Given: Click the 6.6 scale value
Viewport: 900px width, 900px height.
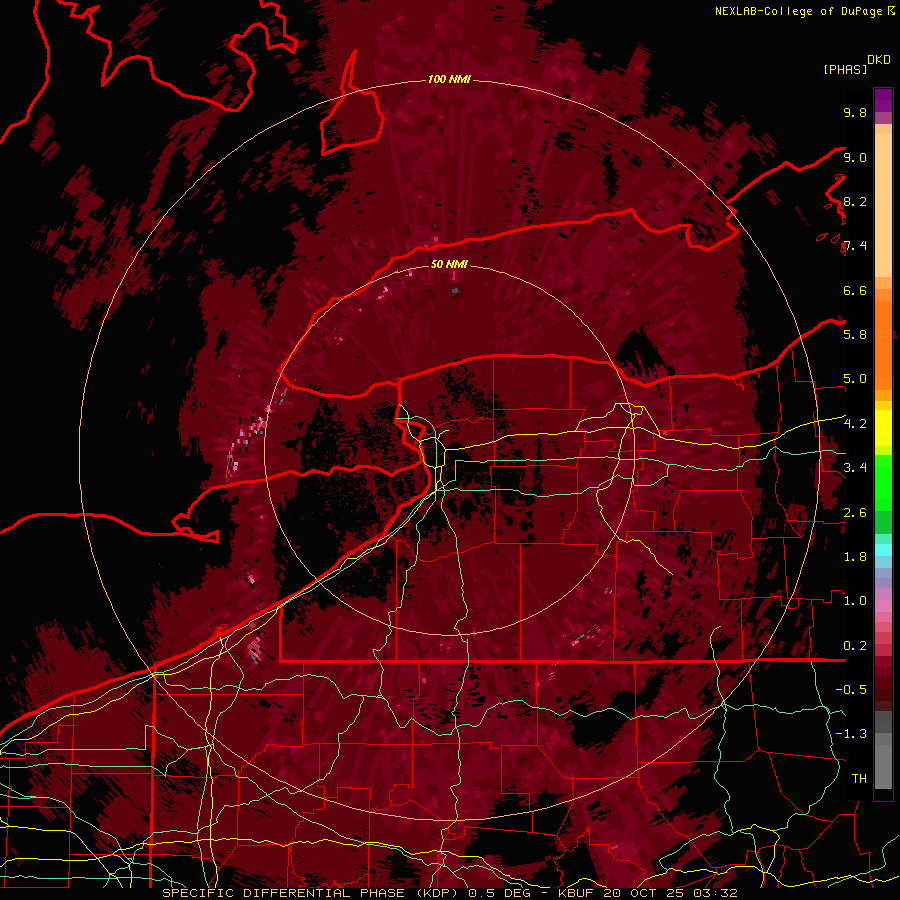Looking at the screenshot, I should 855,290.
